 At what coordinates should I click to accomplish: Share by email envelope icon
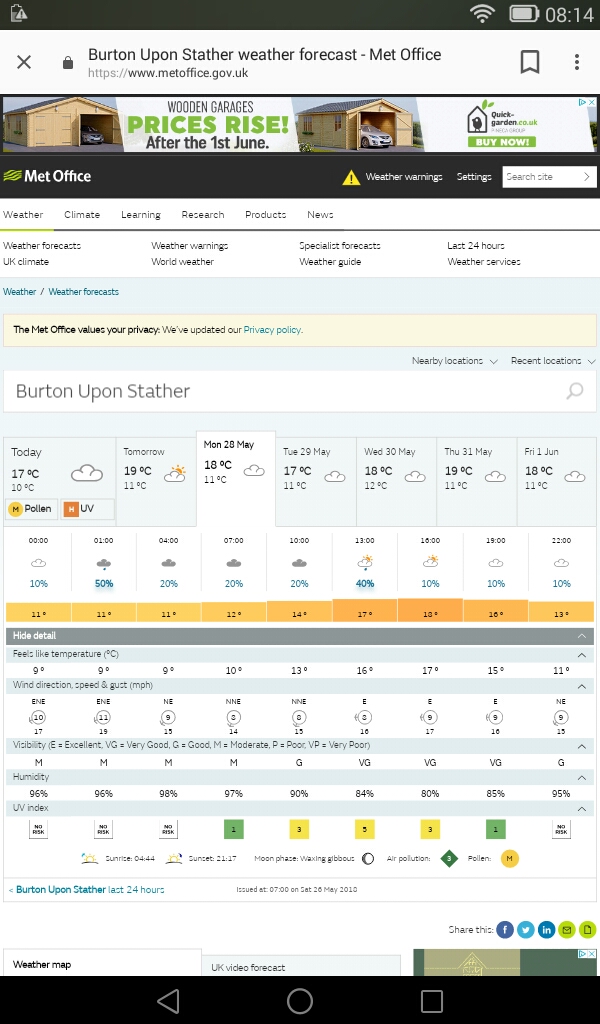(567, 929)
